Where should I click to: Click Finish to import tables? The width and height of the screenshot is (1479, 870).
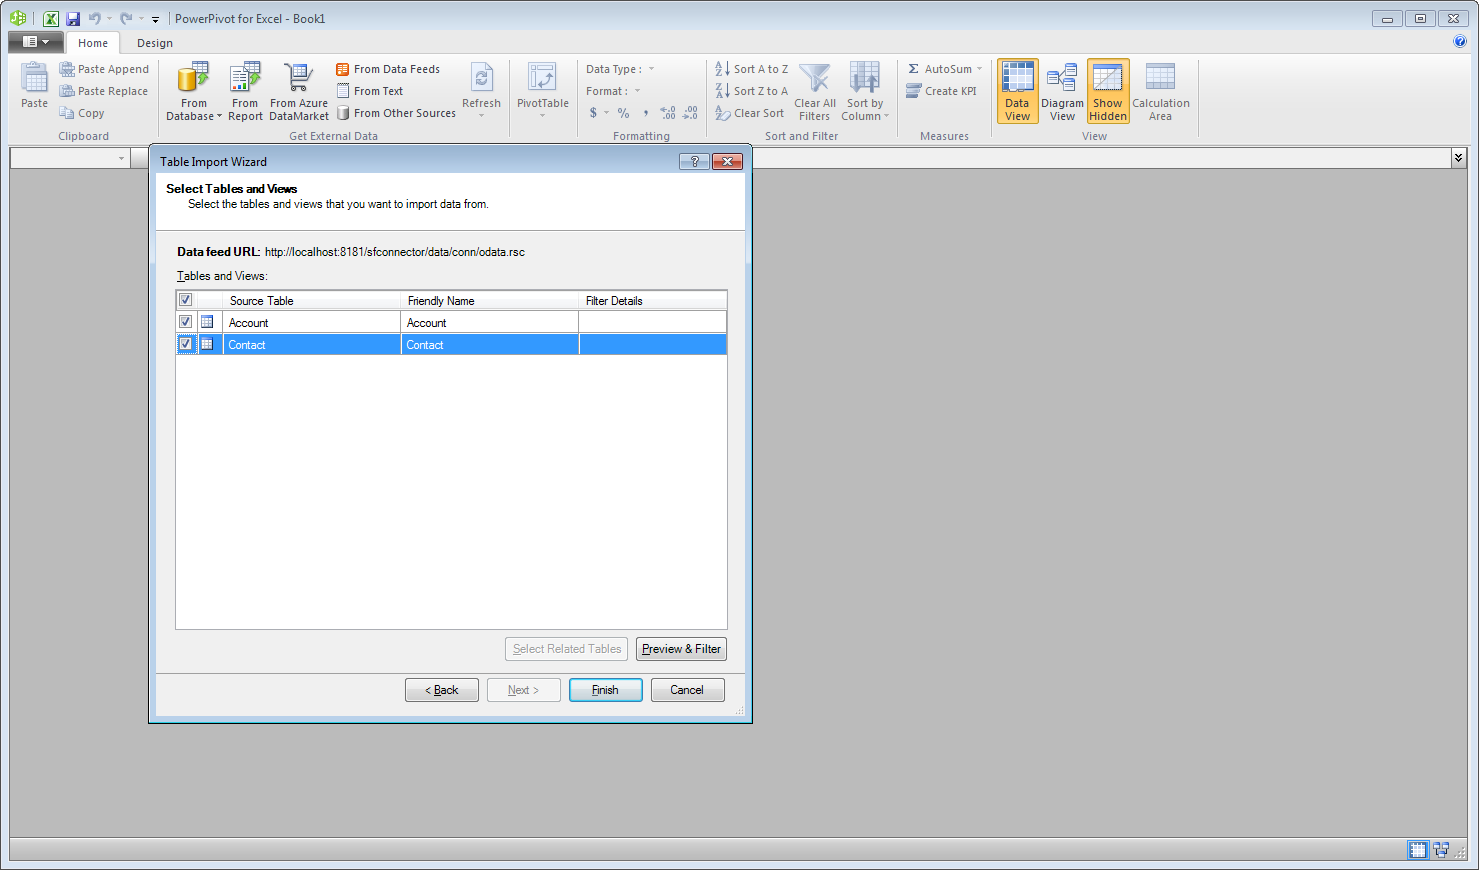point(605,689)
